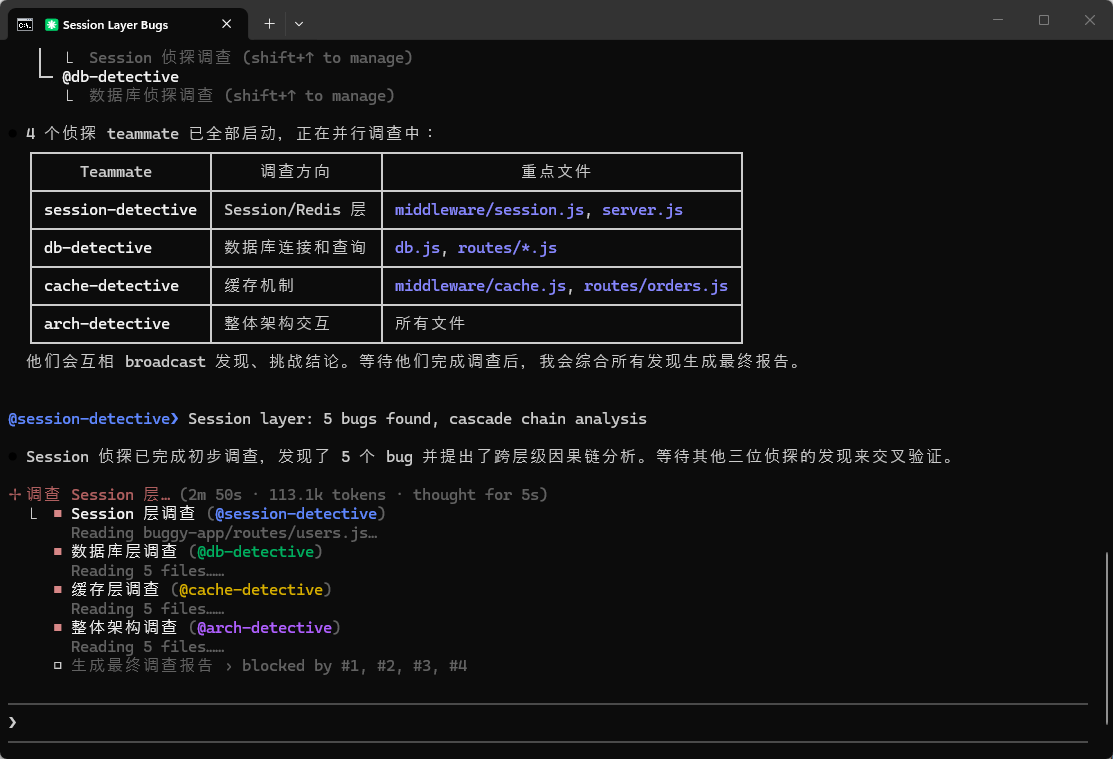This screenshot has height=759, width=1113.
Task: Open the routes/orders.js file link
Action: (655, 286)
